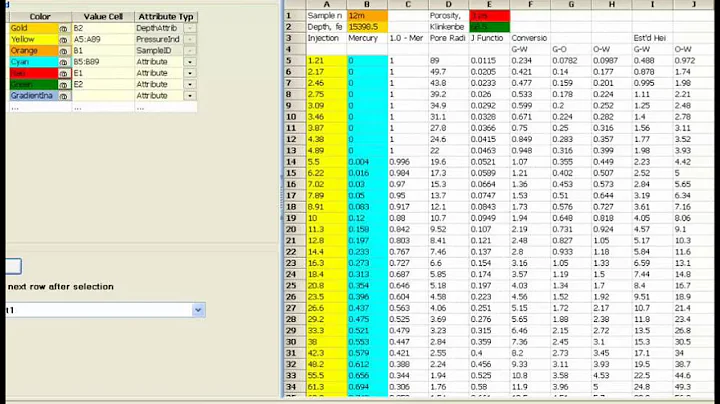This screenshot has width=720, height=404.
Task: Click yellow cell with value 1.21
Action: [x=326, y=61]
